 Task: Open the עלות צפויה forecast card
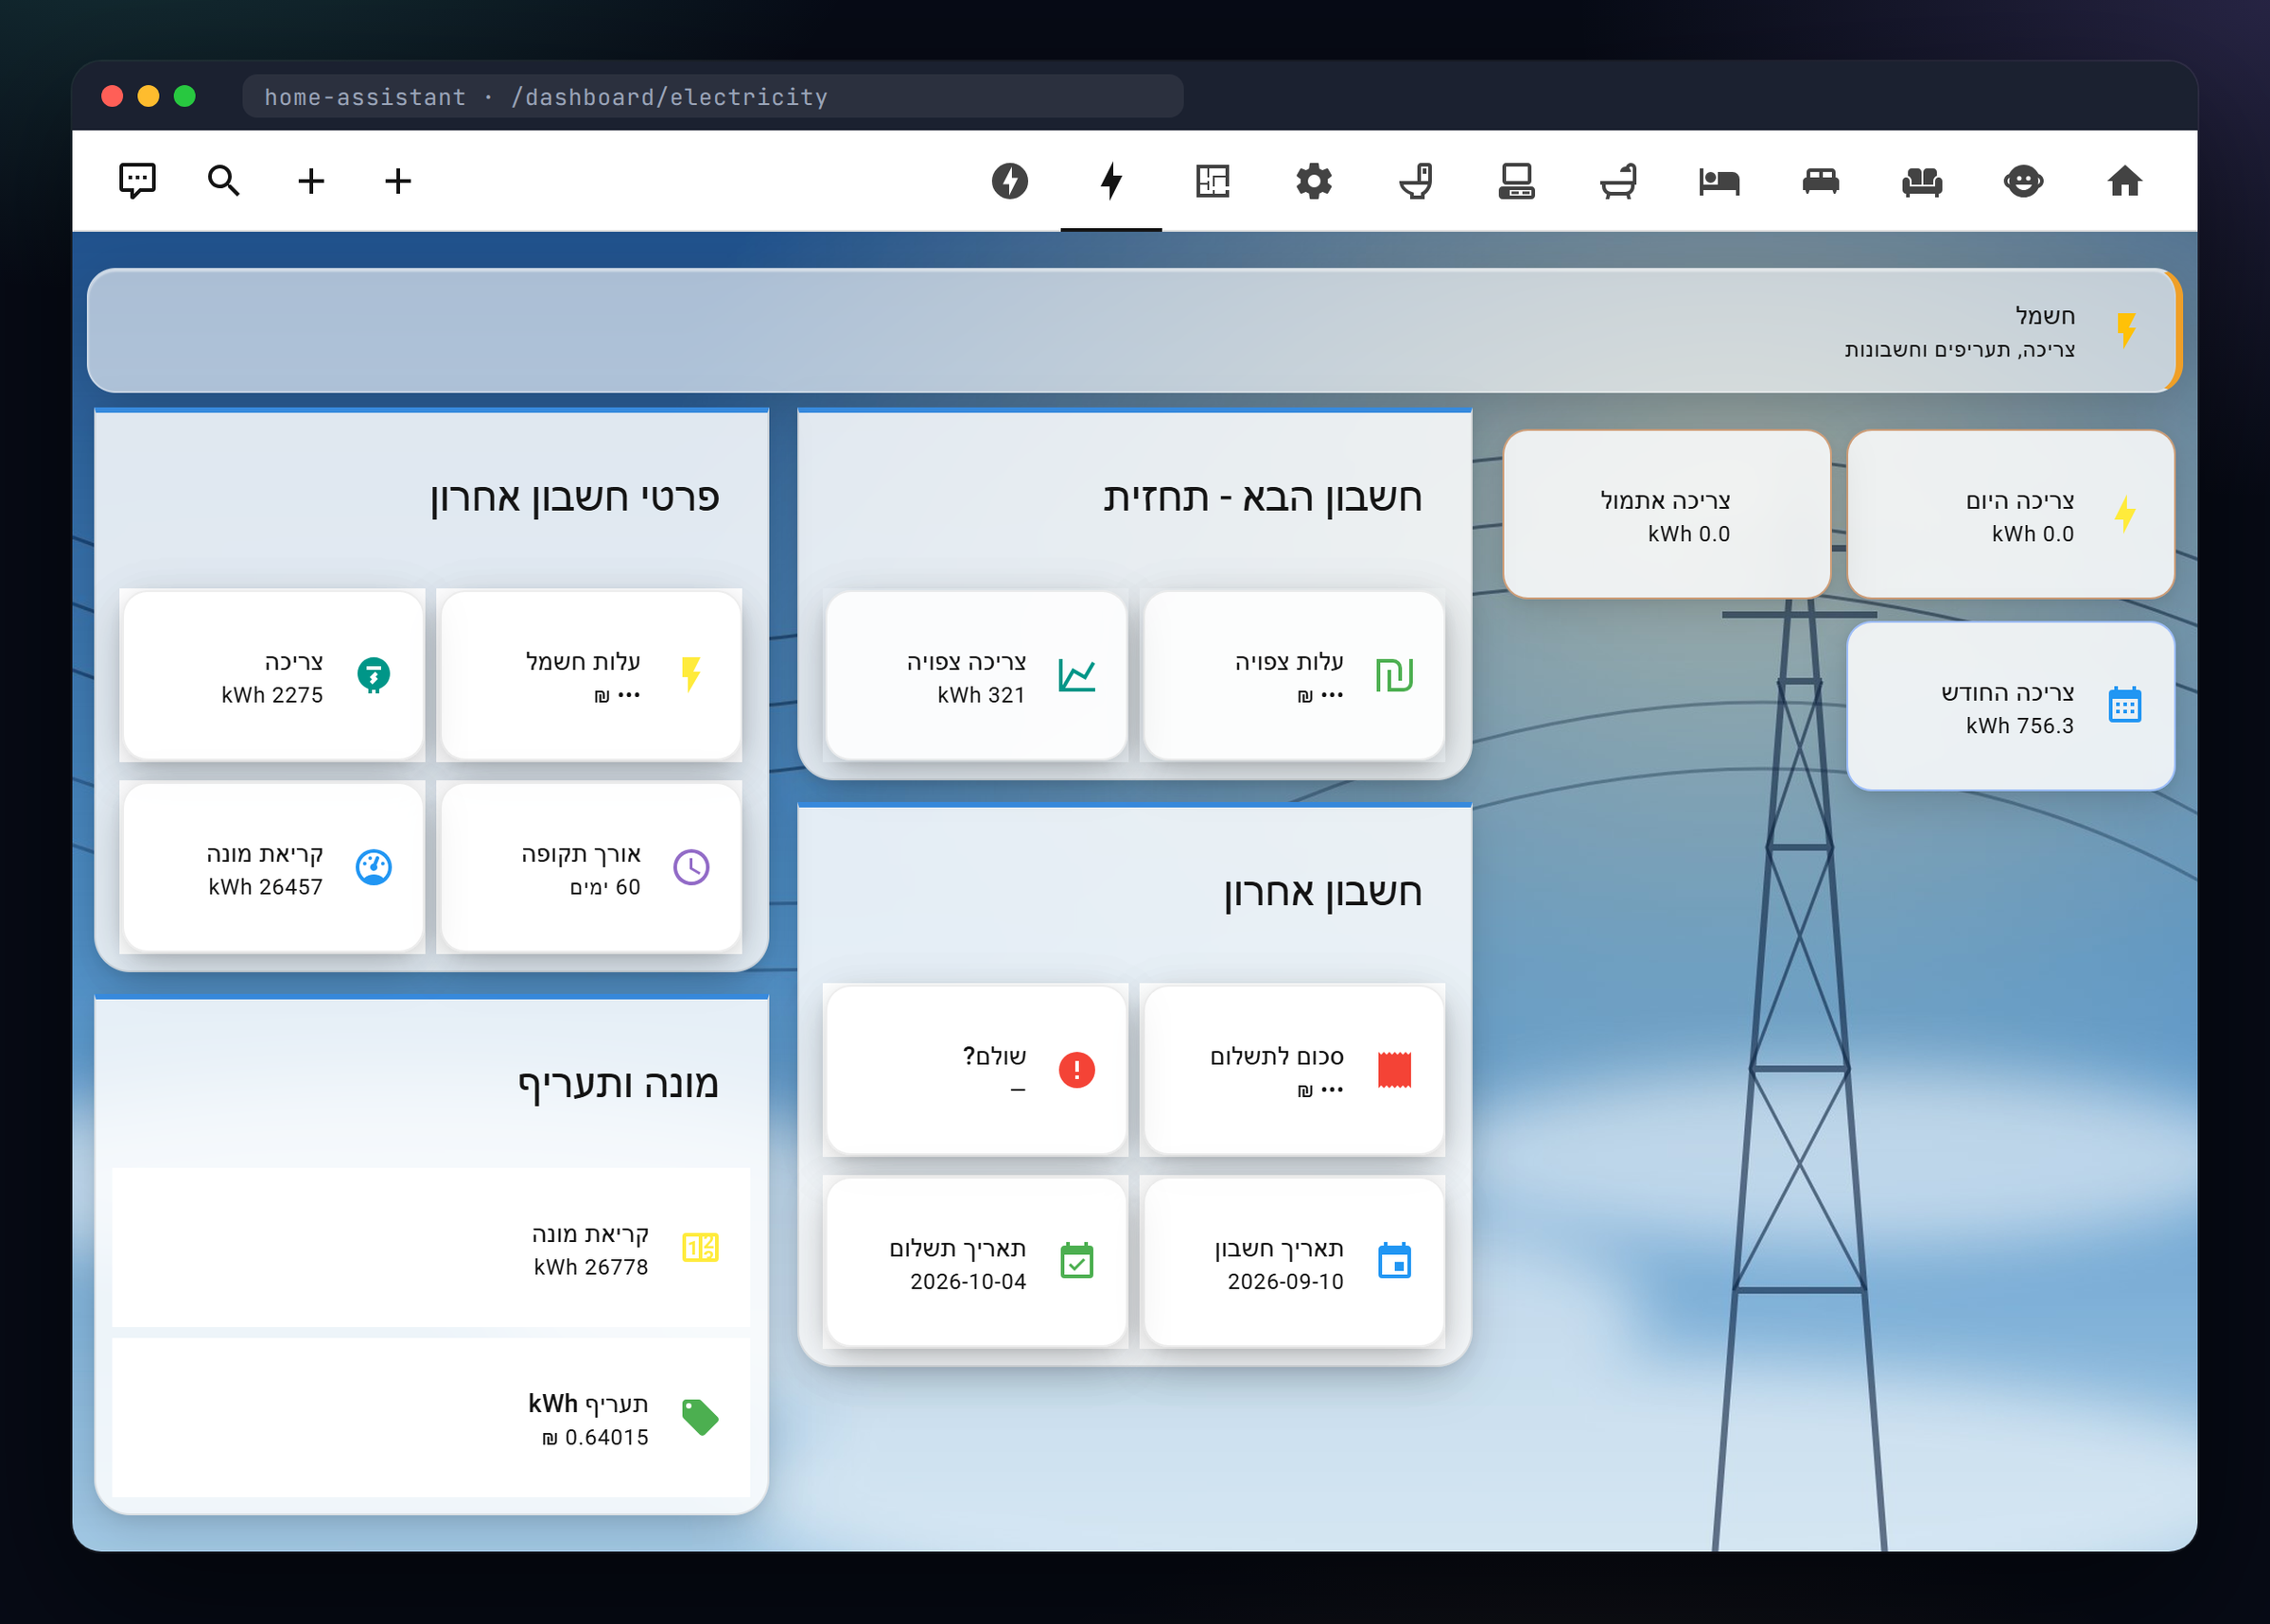pos(1293,676)
